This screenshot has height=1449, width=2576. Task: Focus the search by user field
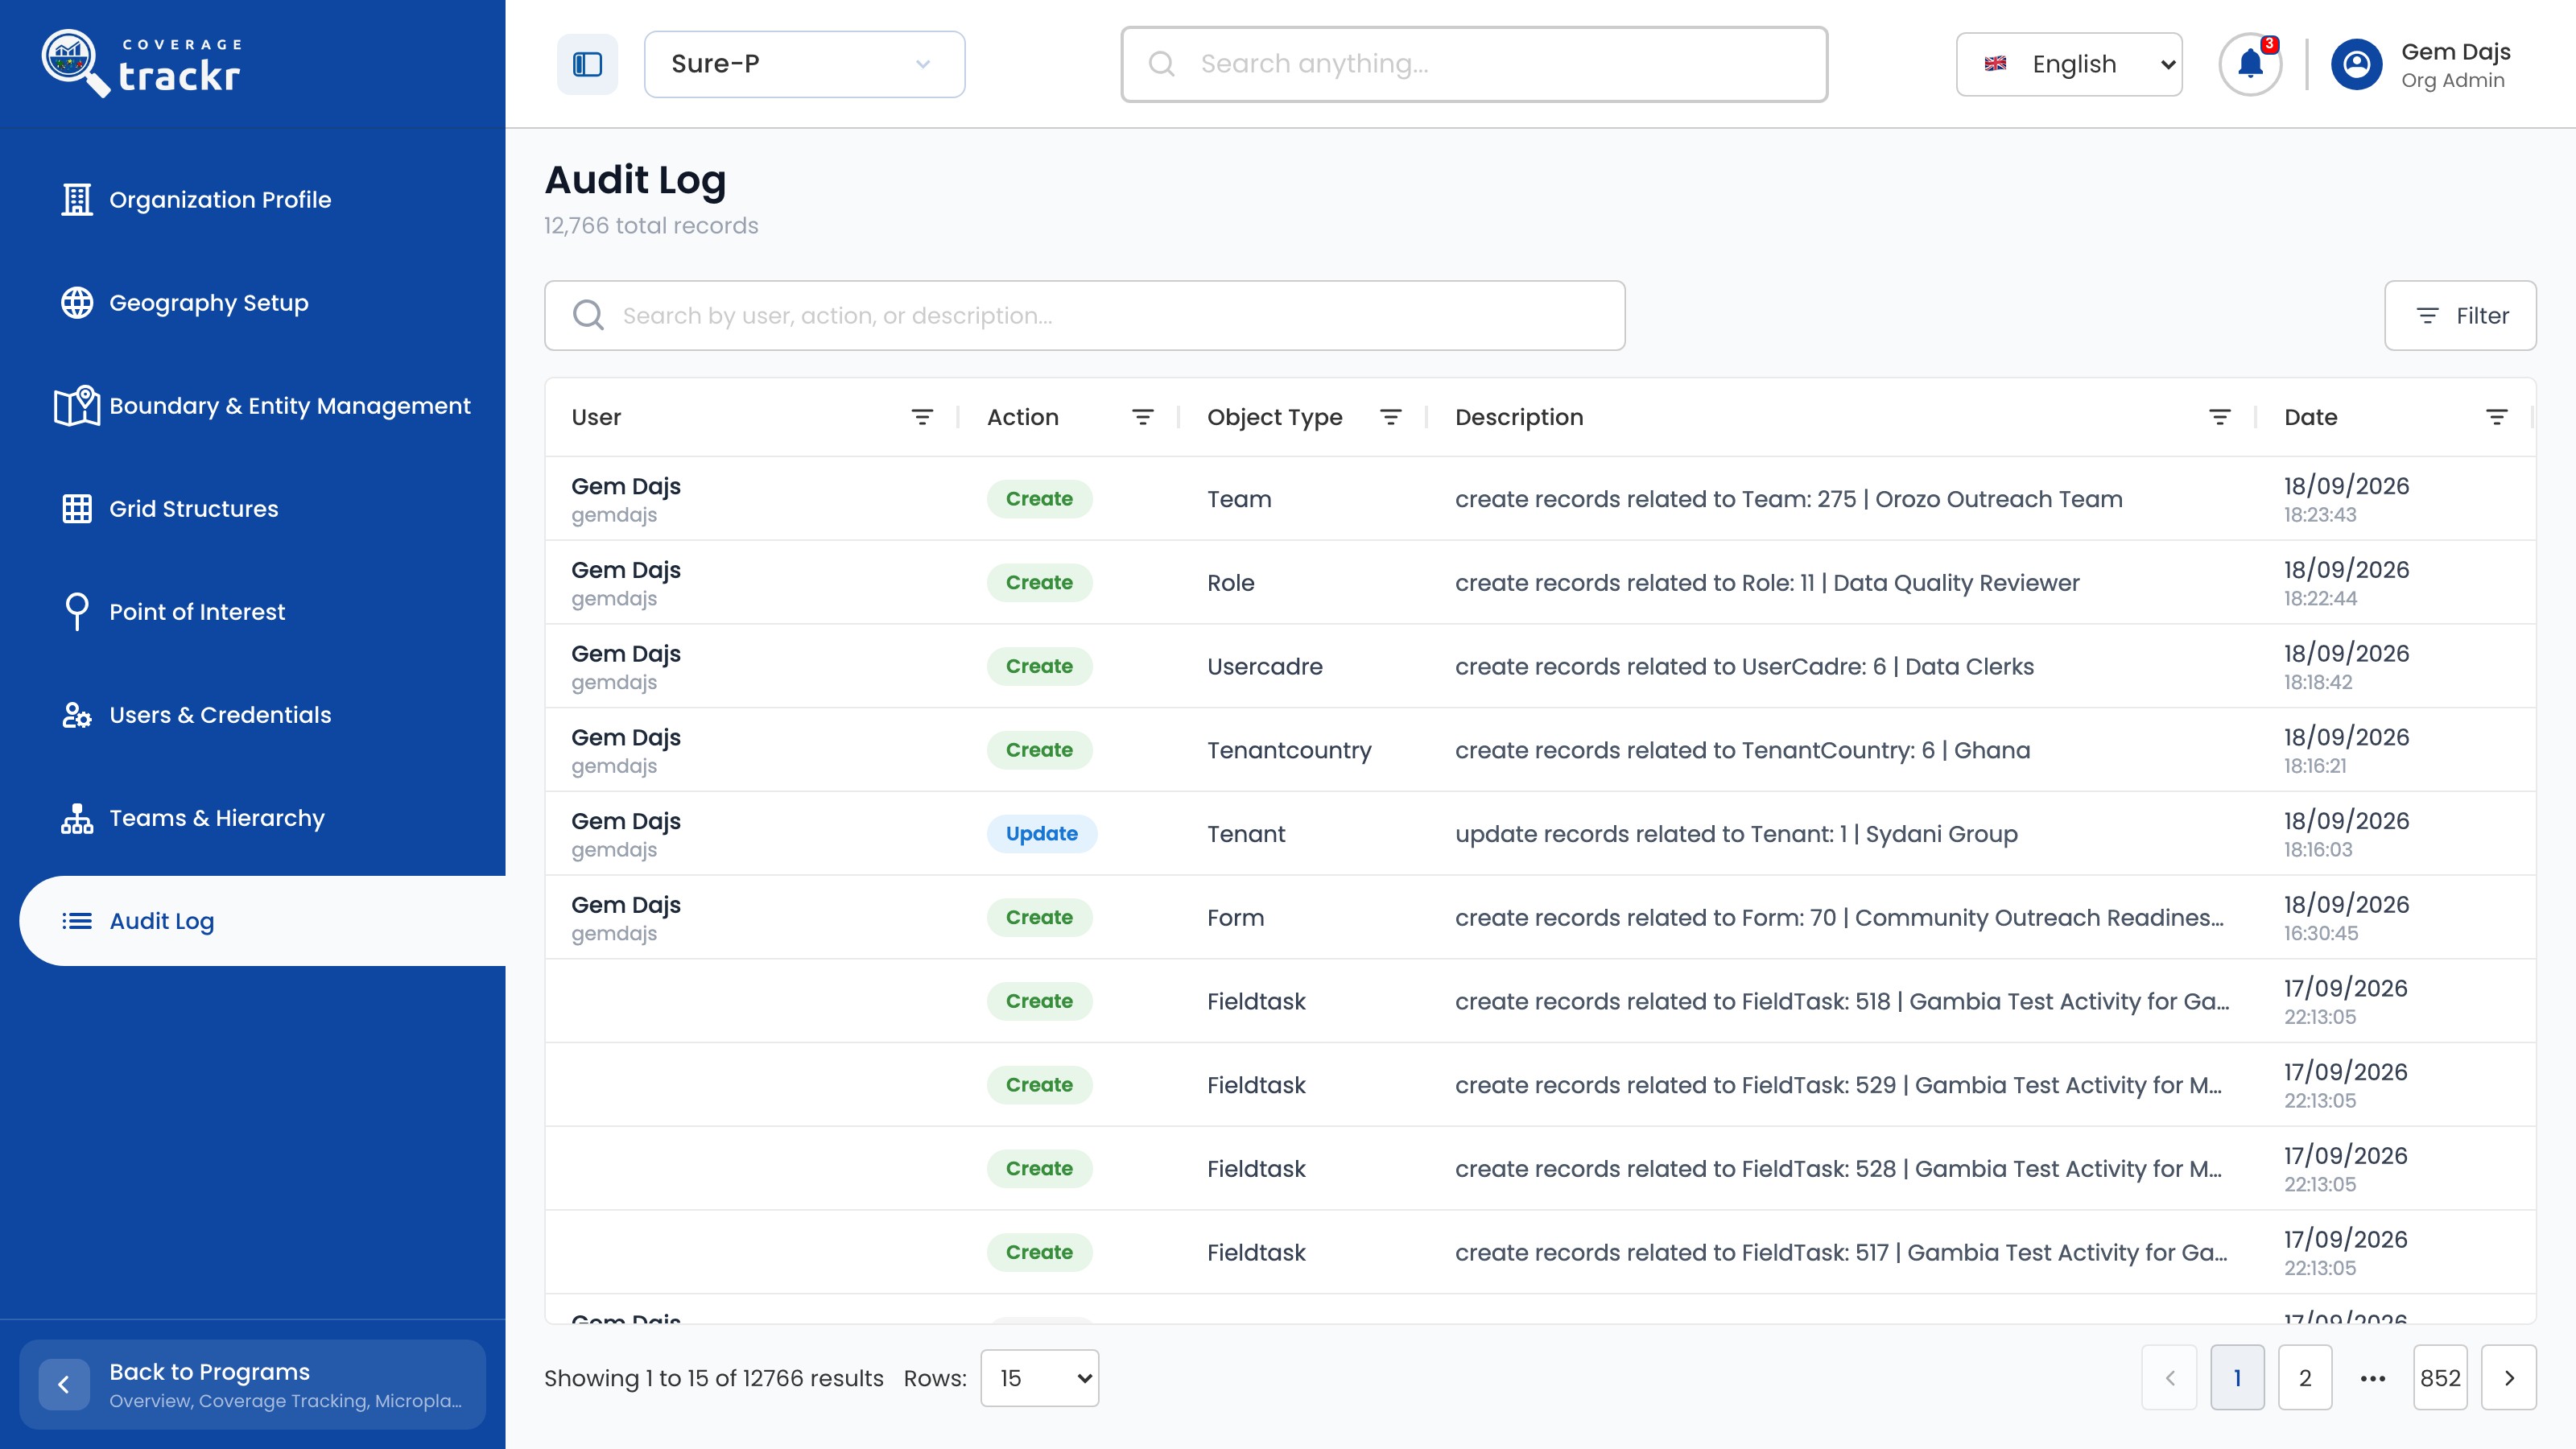pyautogui.click(x=1084, y=315)
